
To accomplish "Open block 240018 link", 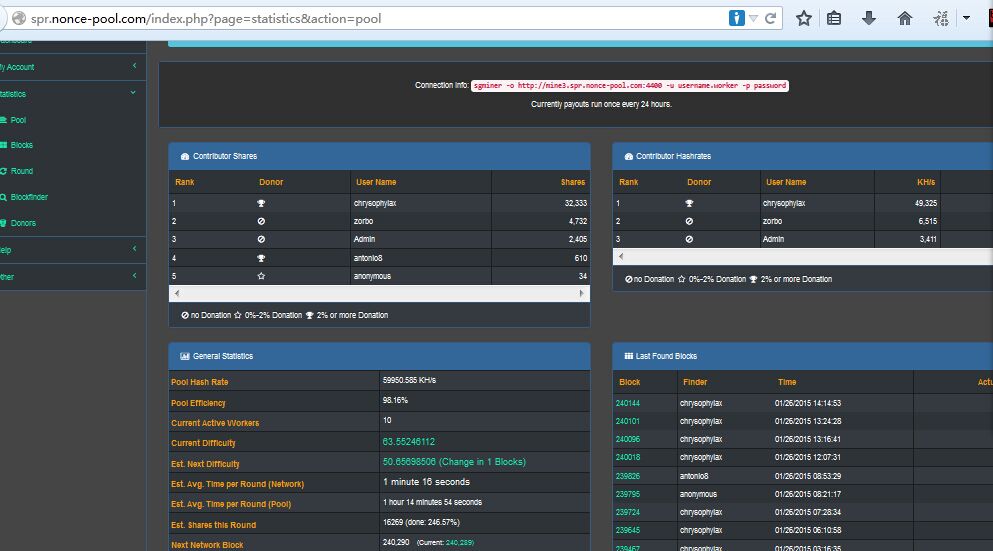I will [628, 457].
